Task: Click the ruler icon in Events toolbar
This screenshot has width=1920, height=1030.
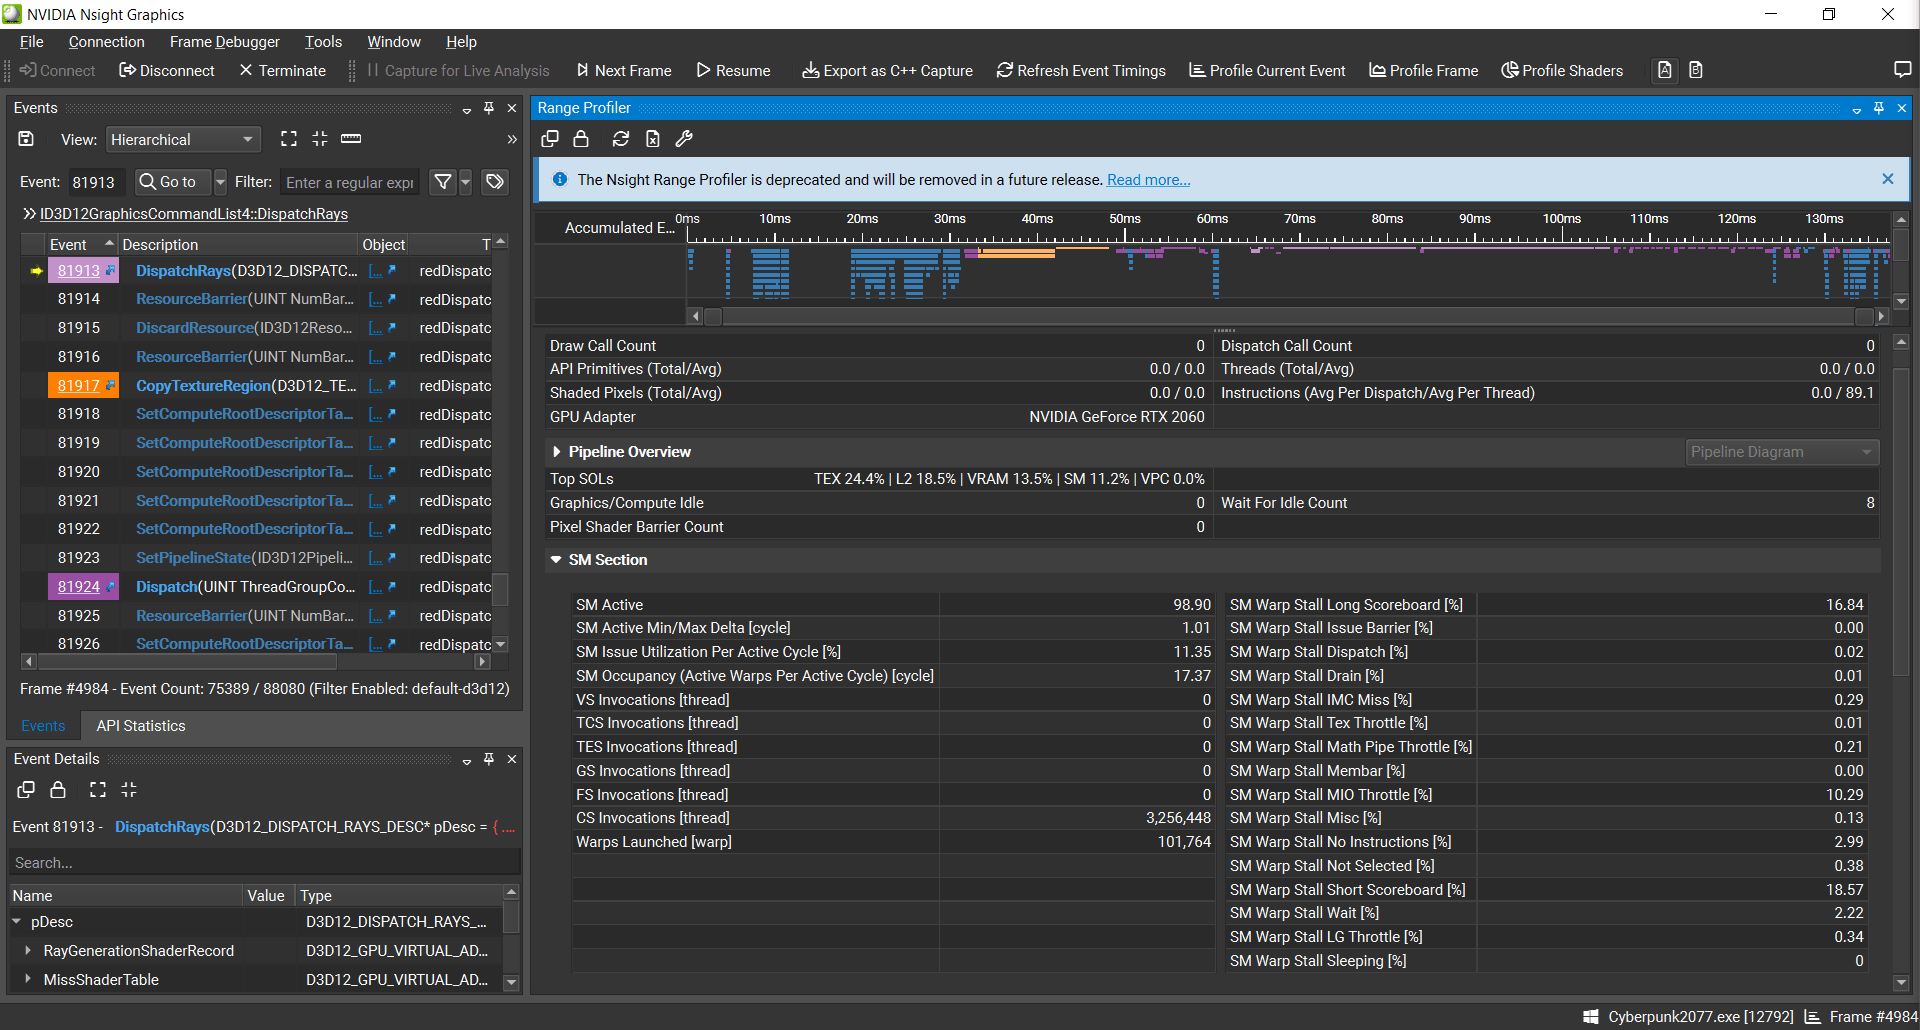Action: point(351,139)
